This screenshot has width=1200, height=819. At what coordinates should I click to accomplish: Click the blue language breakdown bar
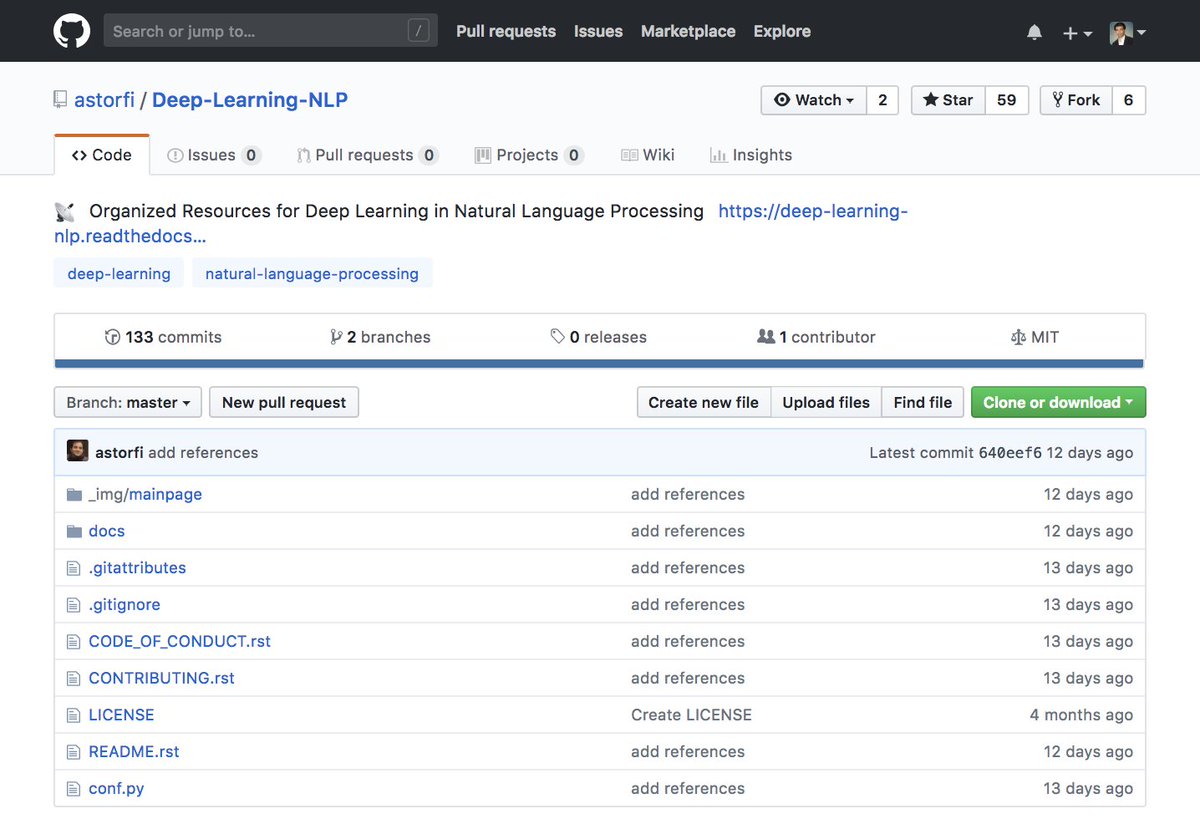coord(599,364)
